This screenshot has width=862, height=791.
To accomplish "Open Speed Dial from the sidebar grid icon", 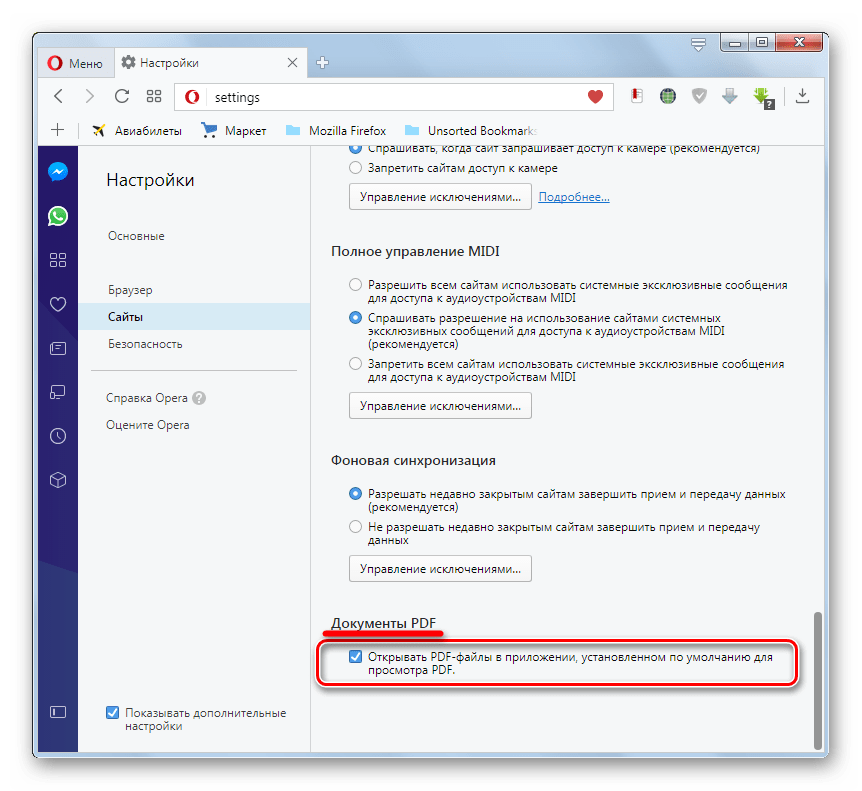I will (x=58, y=260).
